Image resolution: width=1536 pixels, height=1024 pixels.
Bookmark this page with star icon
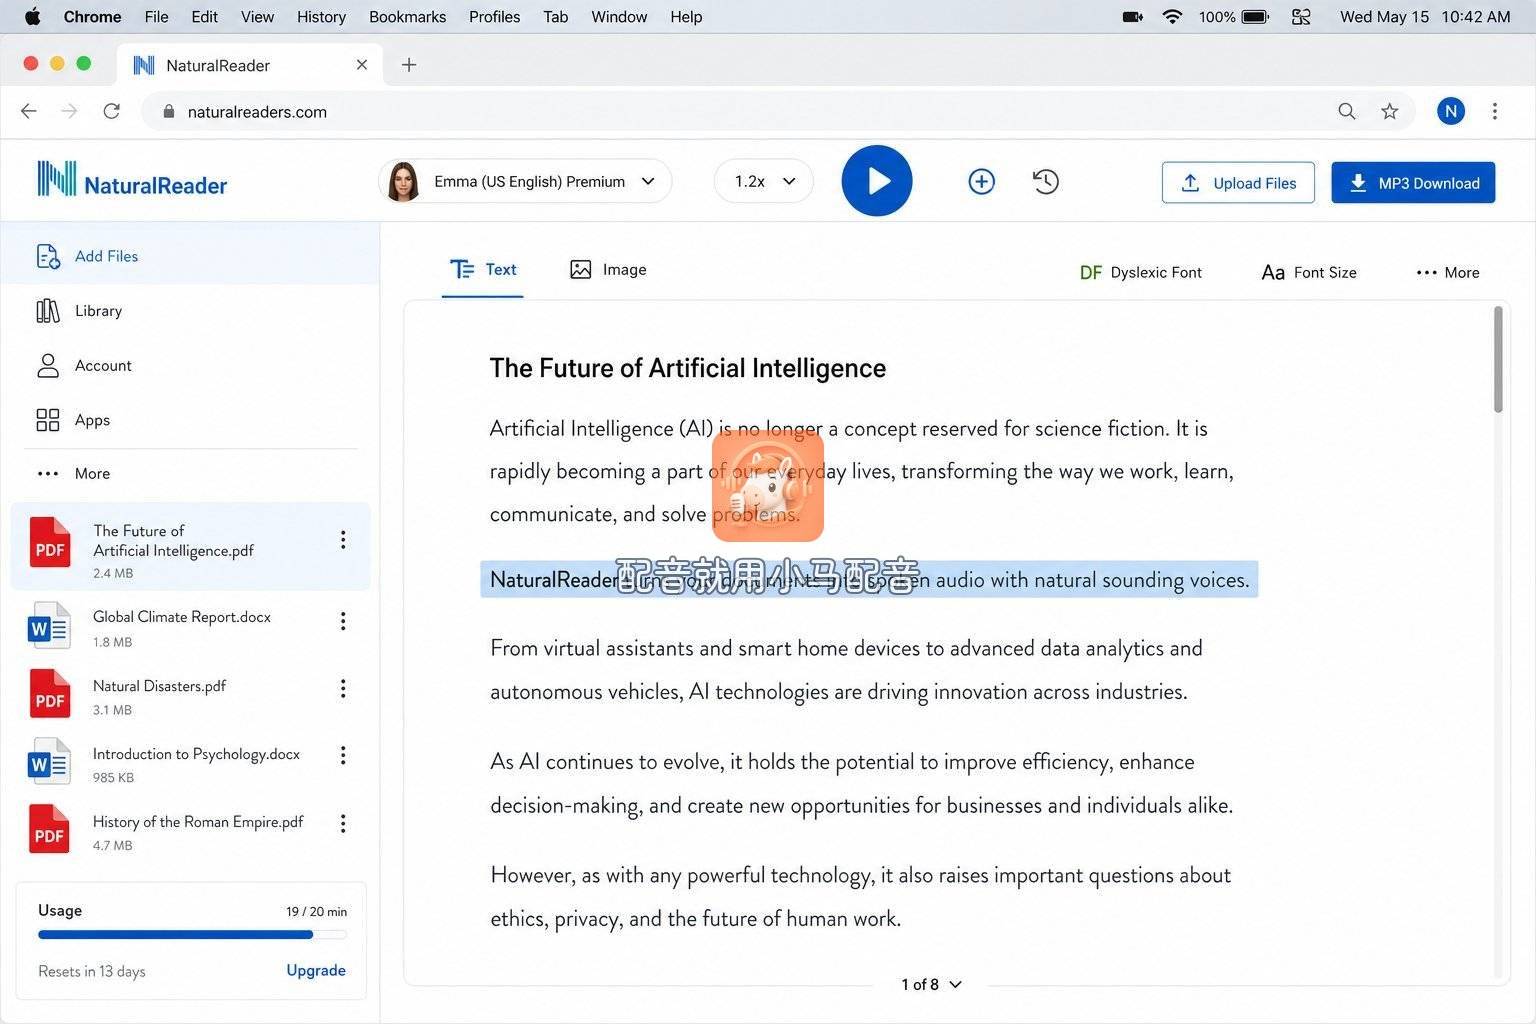click(x=1389, y=111)
